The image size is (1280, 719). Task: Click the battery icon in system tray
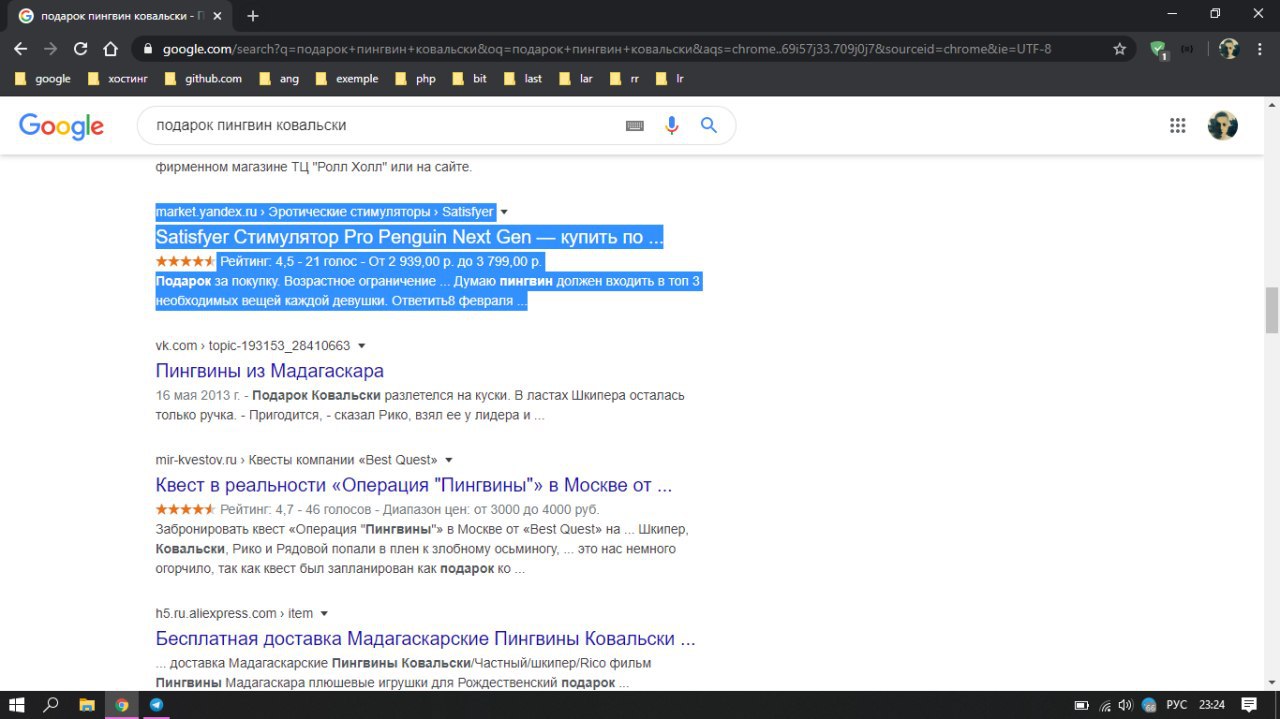(x=1081, y=705)
